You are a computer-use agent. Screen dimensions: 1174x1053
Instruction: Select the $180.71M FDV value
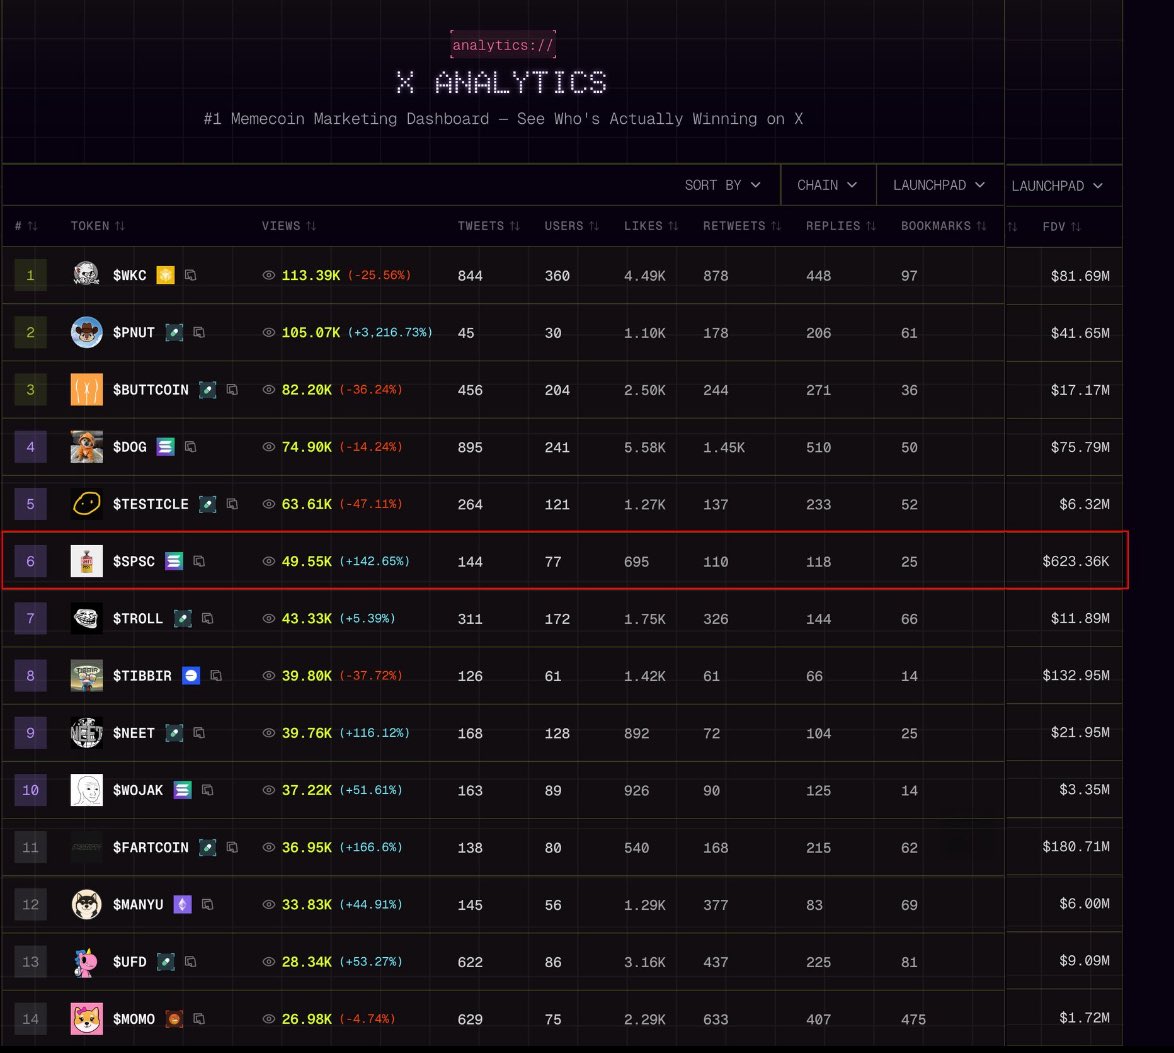[x=1076, y=846]
